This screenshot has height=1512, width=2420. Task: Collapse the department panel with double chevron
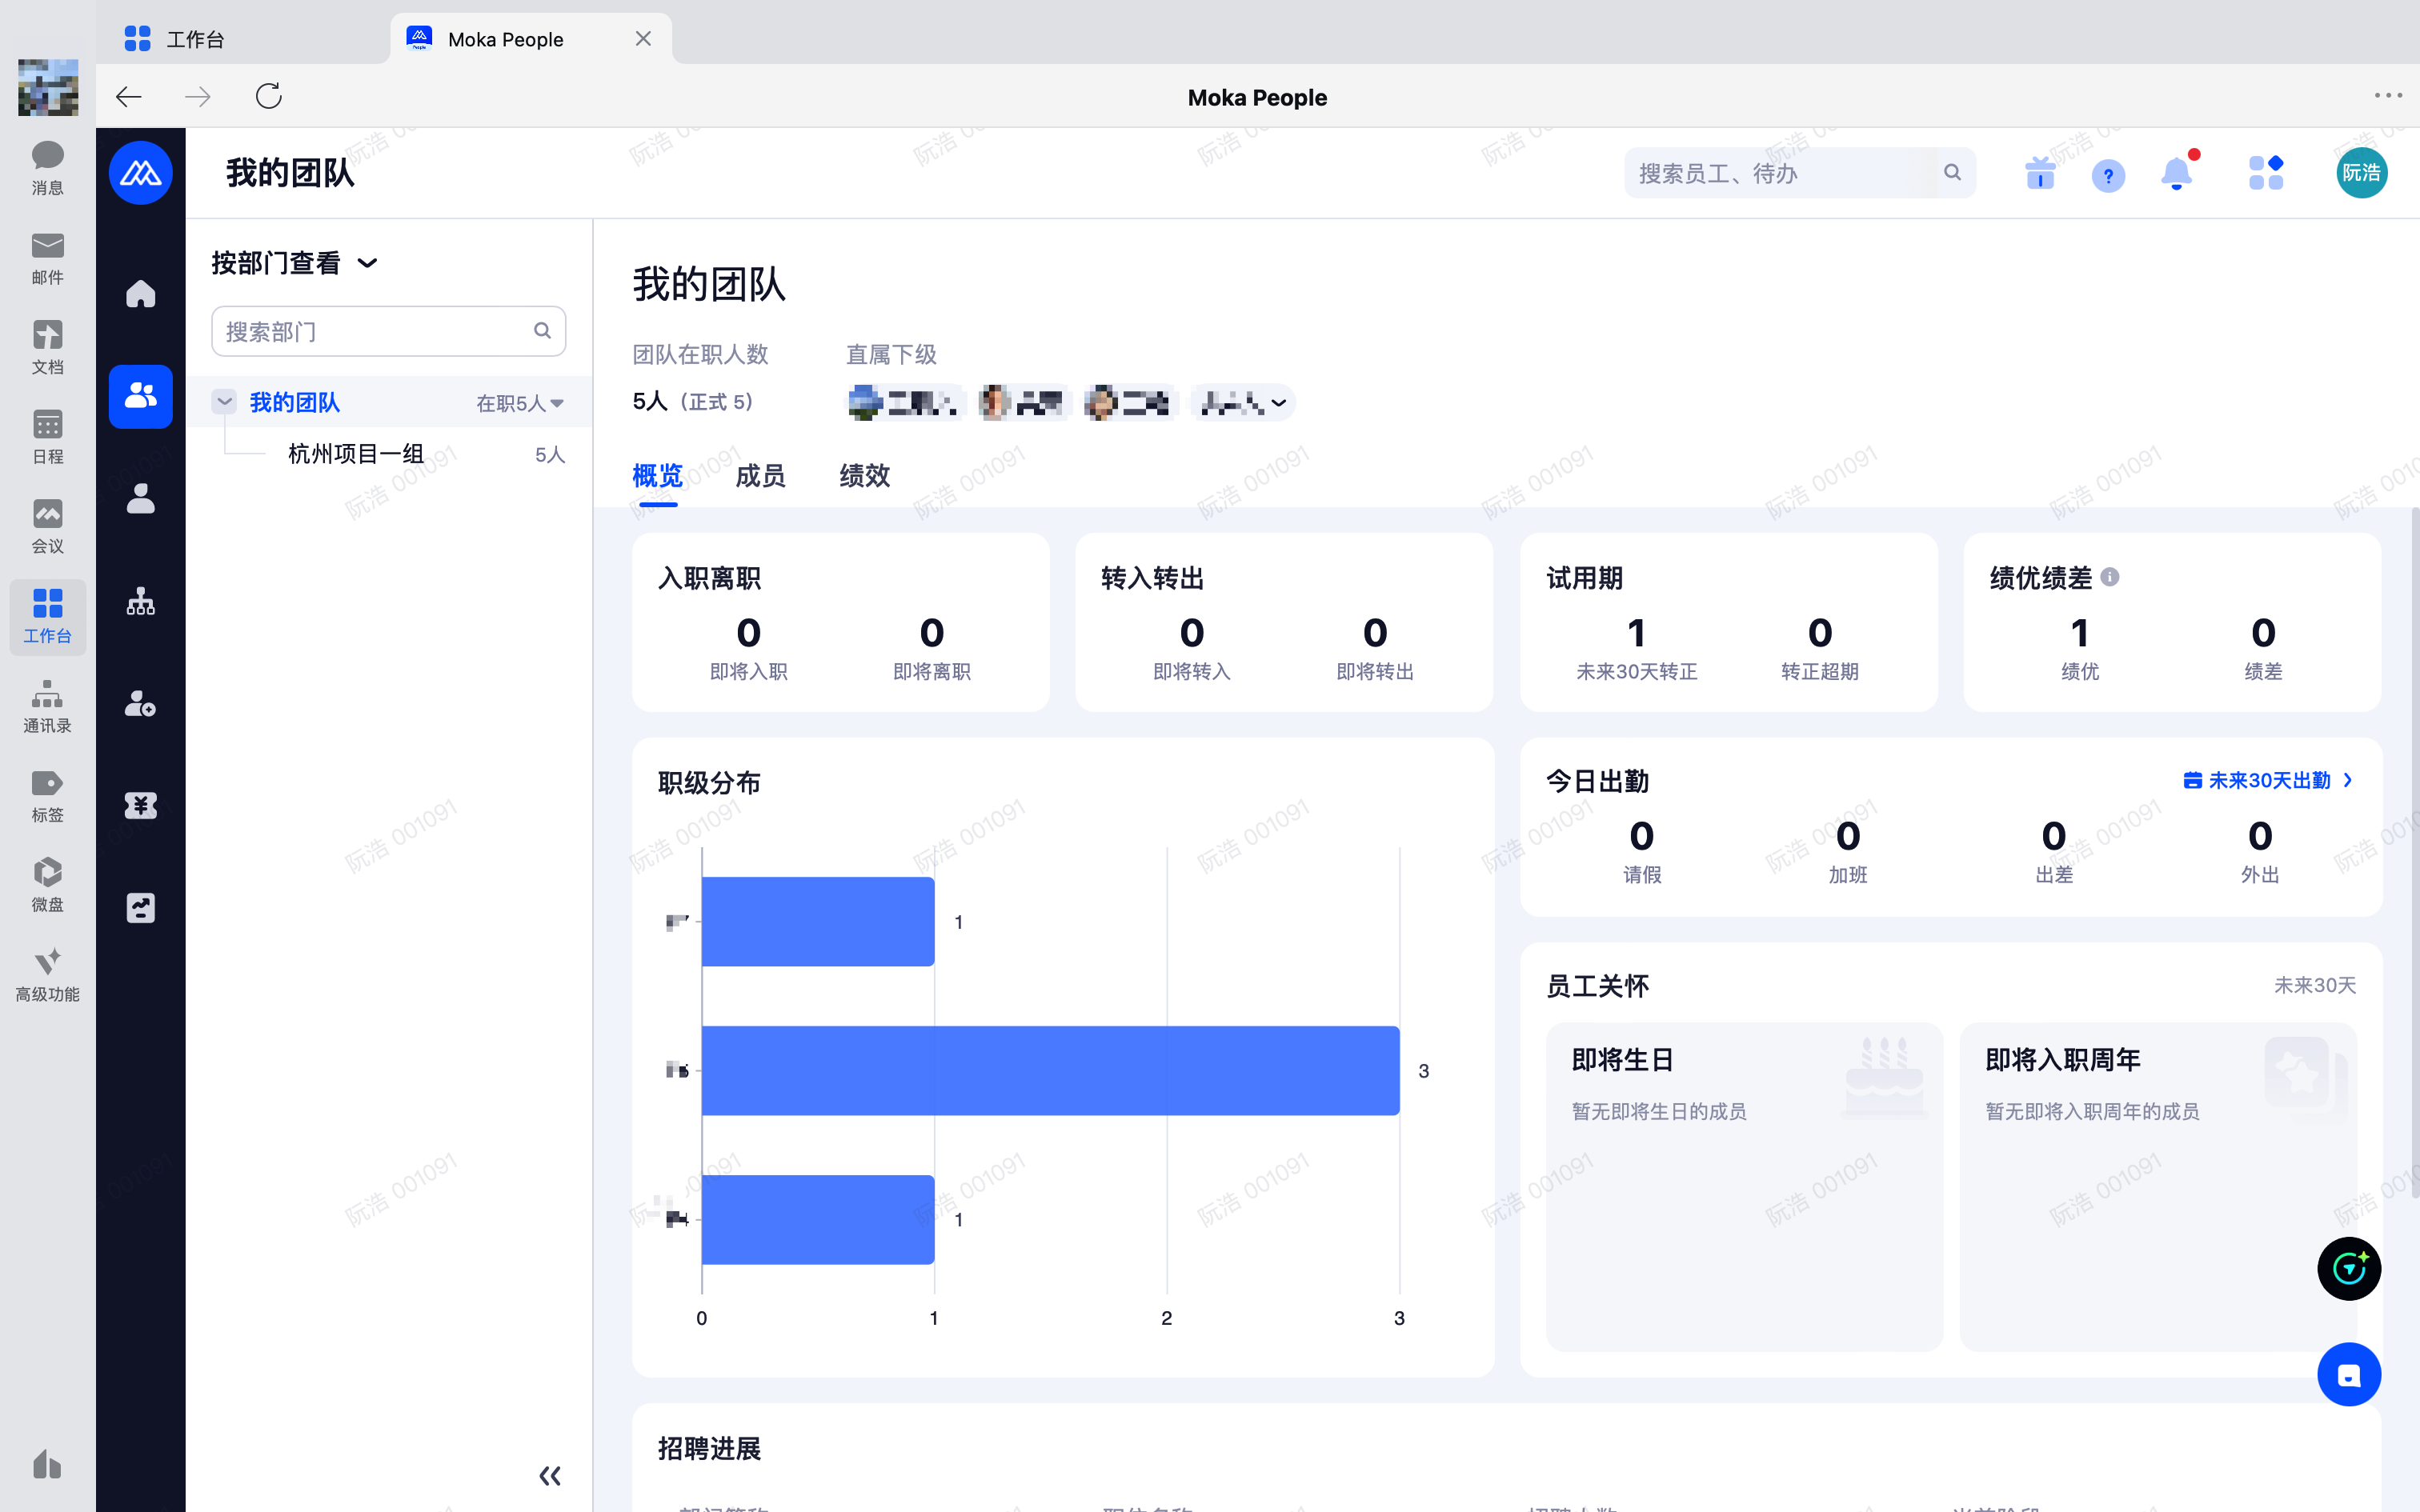[549, 1475]
